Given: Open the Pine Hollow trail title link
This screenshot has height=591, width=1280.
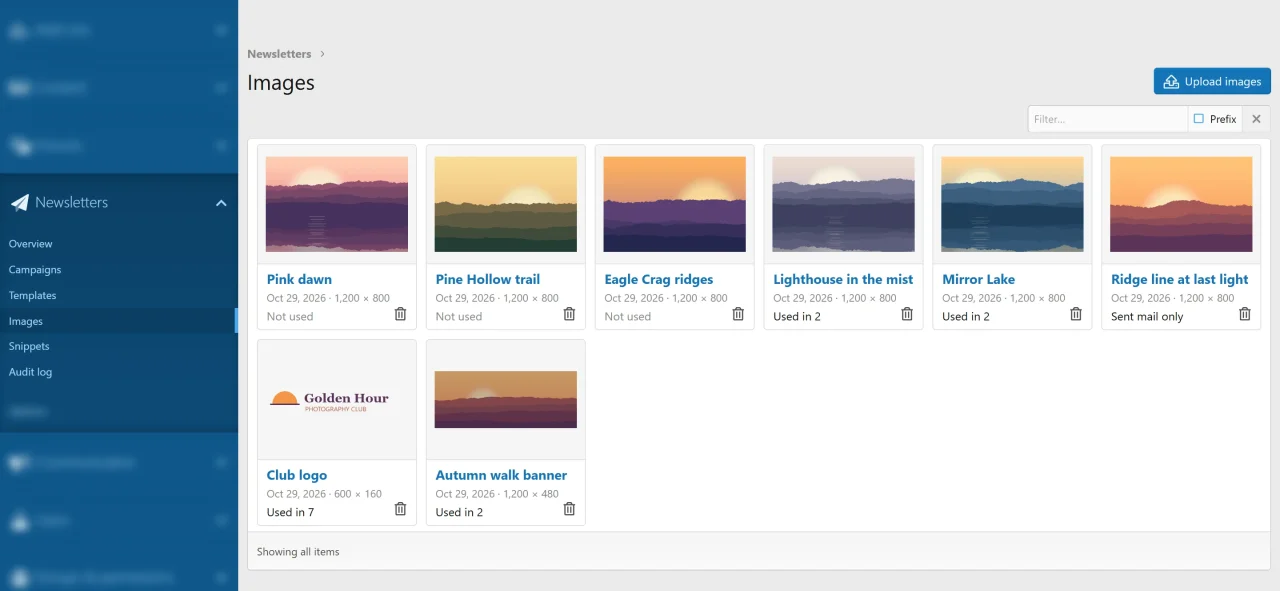Looking at the screenshot, I should click(x=488, y=280).
